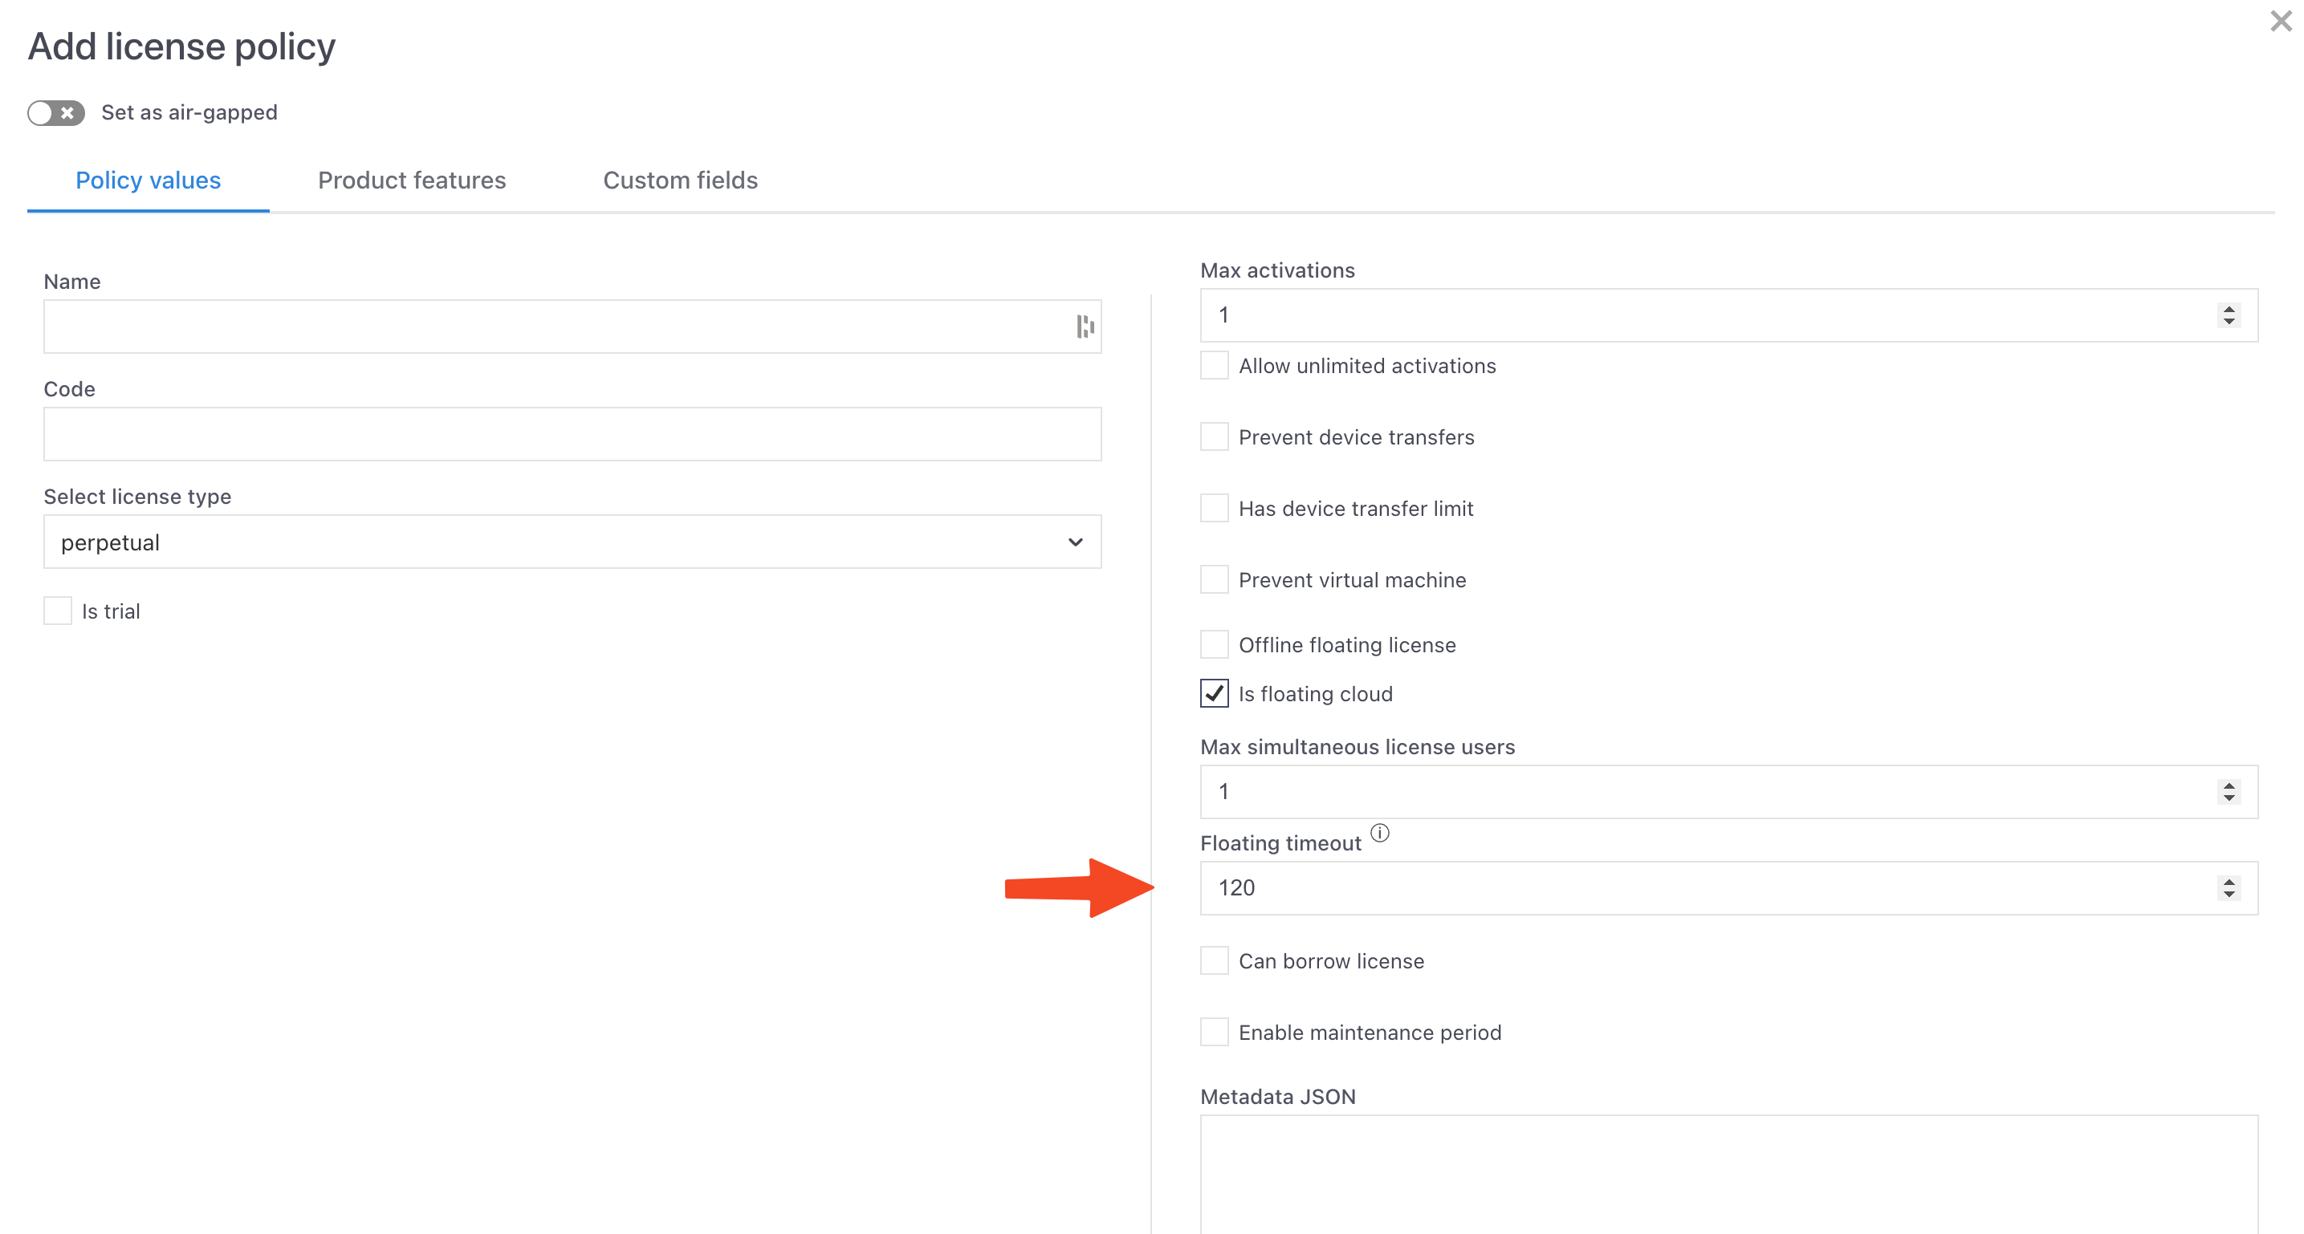
Task: Close the Add license policy dialog
Action: [2280, 21]
